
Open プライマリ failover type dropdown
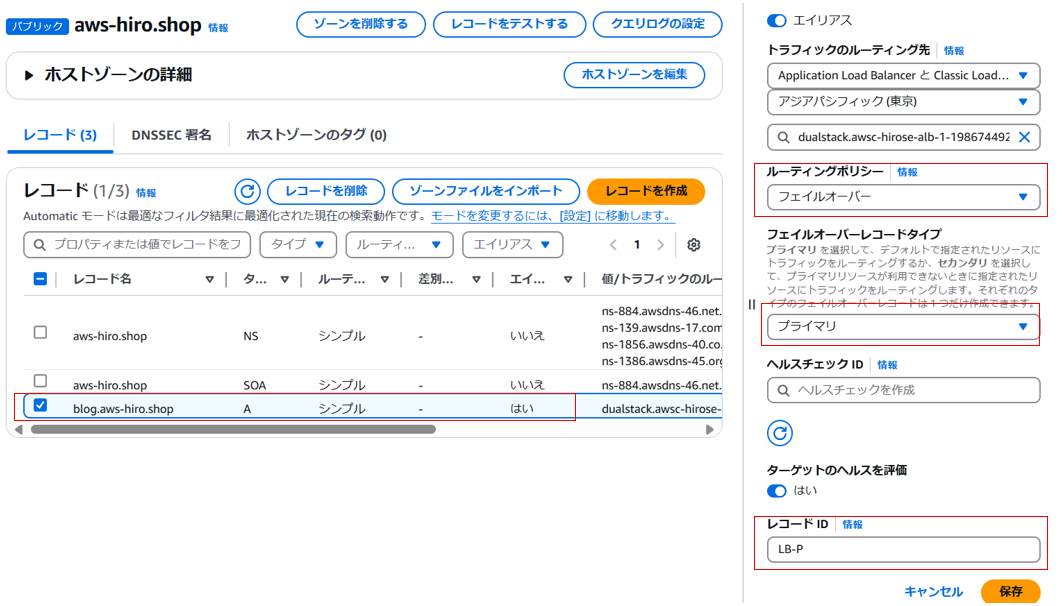pyautogui.click(x=904, y=326)
